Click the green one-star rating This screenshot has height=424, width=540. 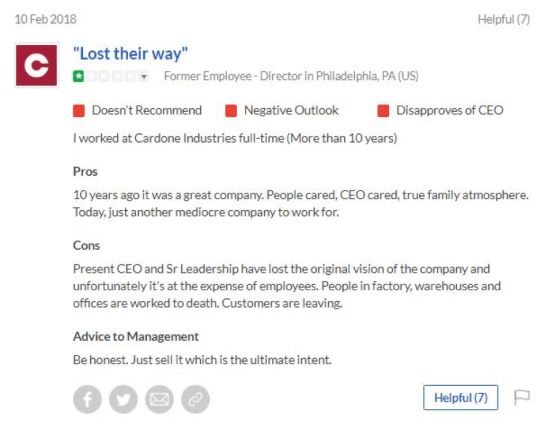tap(79, 76)
